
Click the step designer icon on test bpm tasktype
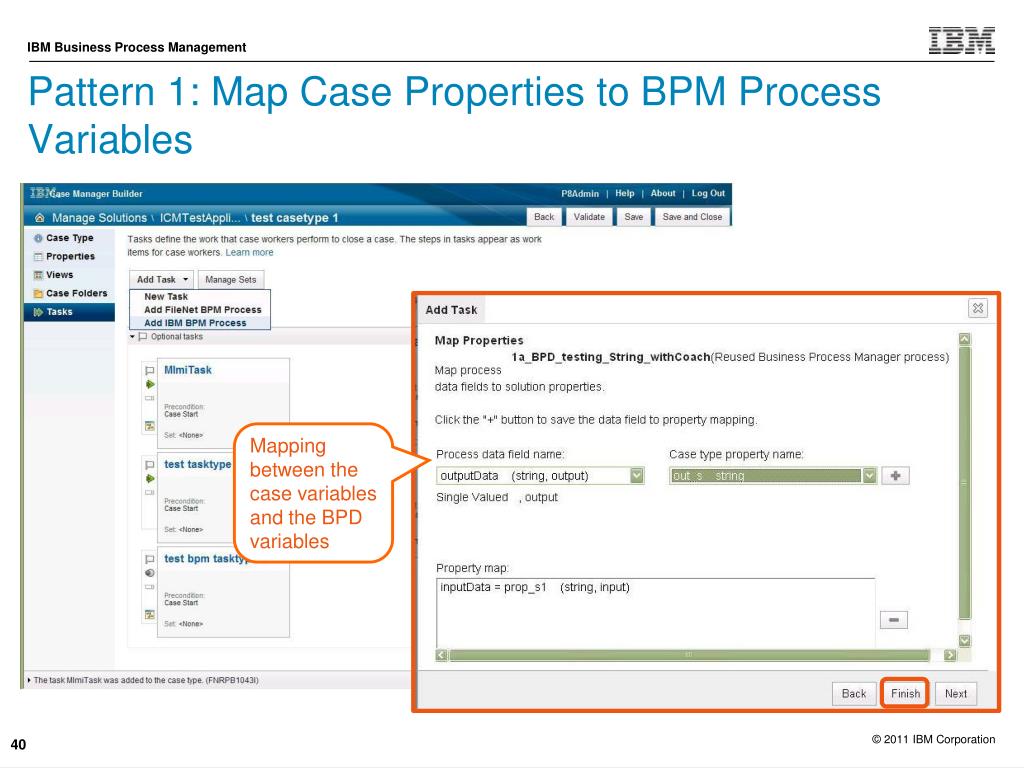[150, 615]
